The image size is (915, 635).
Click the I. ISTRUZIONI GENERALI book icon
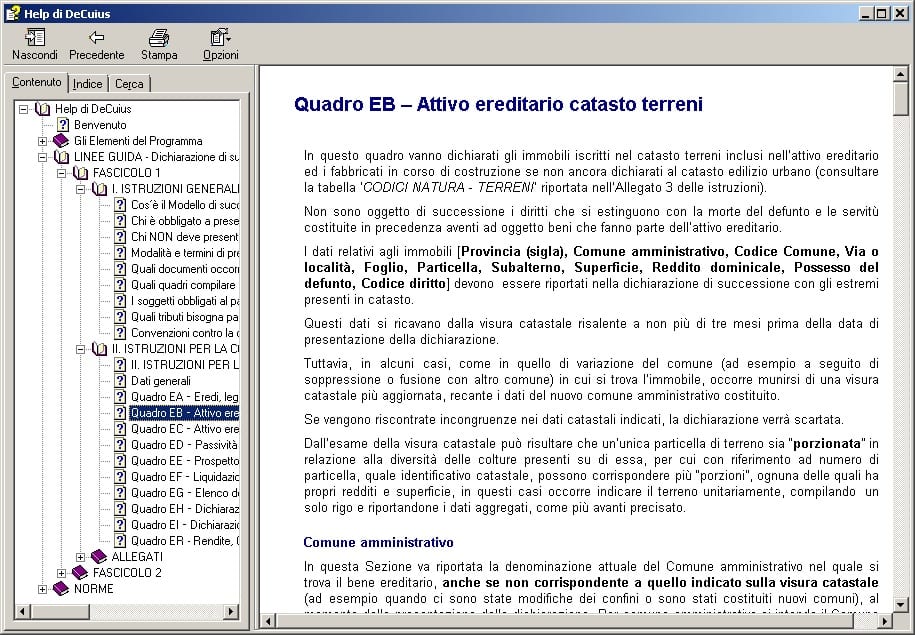coord(99,189)
